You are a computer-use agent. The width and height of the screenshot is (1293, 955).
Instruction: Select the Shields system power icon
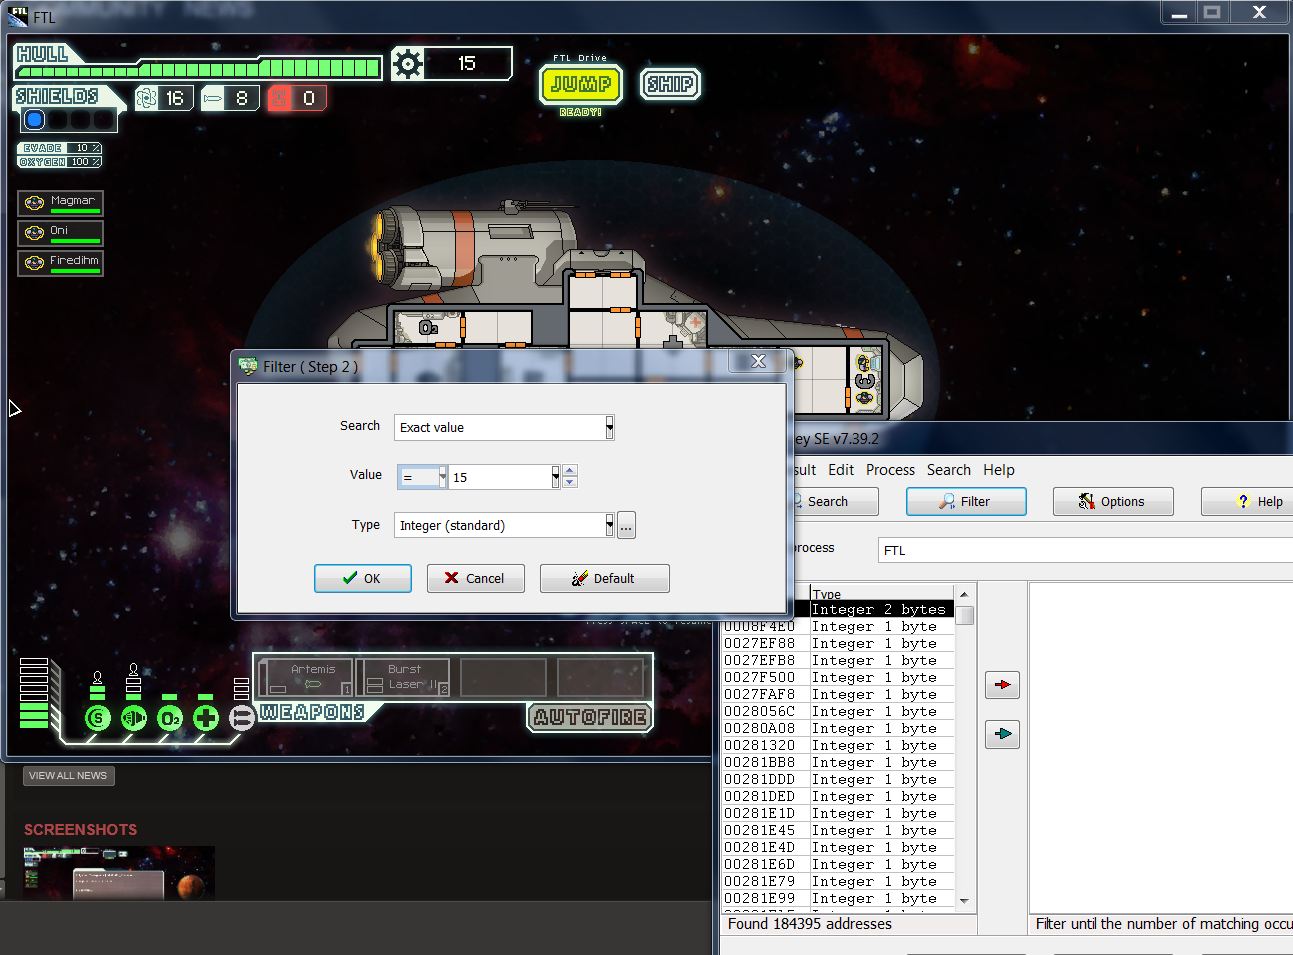click(97, 717)
